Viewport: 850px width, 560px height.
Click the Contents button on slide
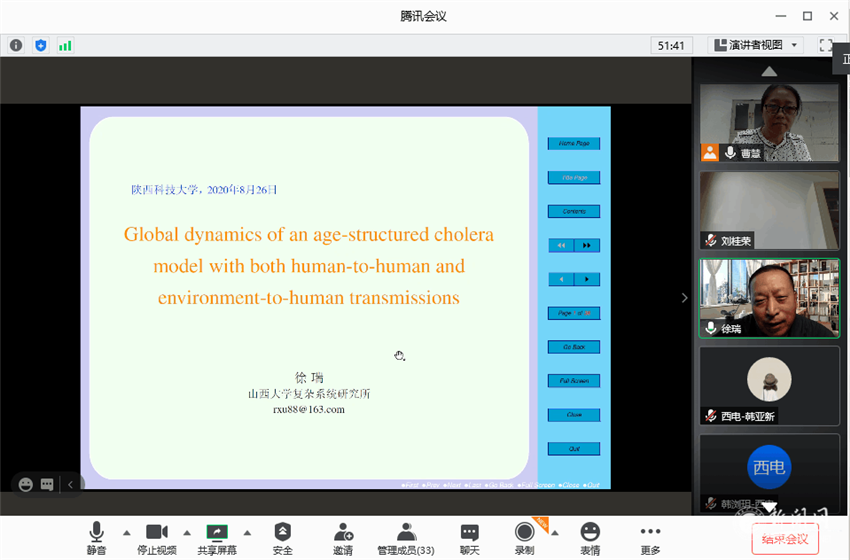(574, 211)
